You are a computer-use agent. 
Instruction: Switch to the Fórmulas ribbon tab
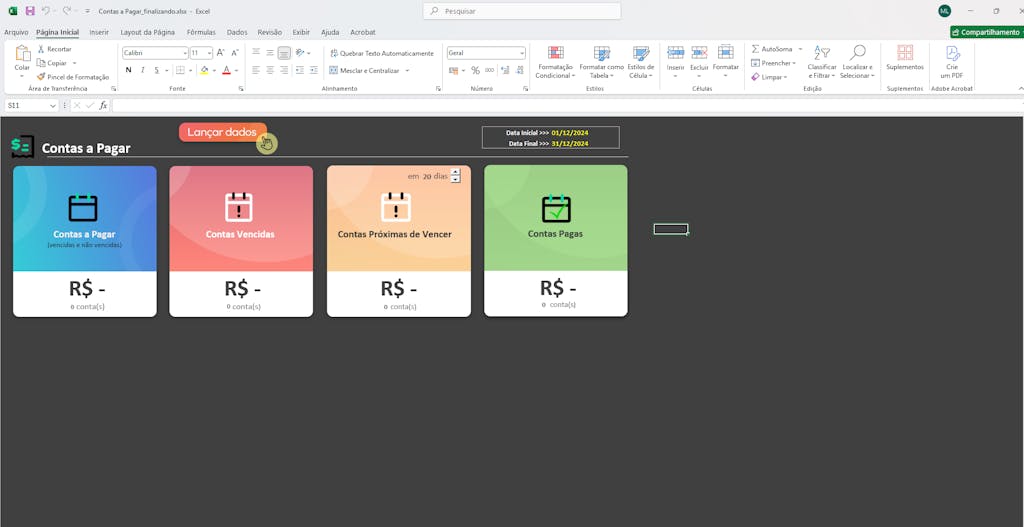pos(201,32)
